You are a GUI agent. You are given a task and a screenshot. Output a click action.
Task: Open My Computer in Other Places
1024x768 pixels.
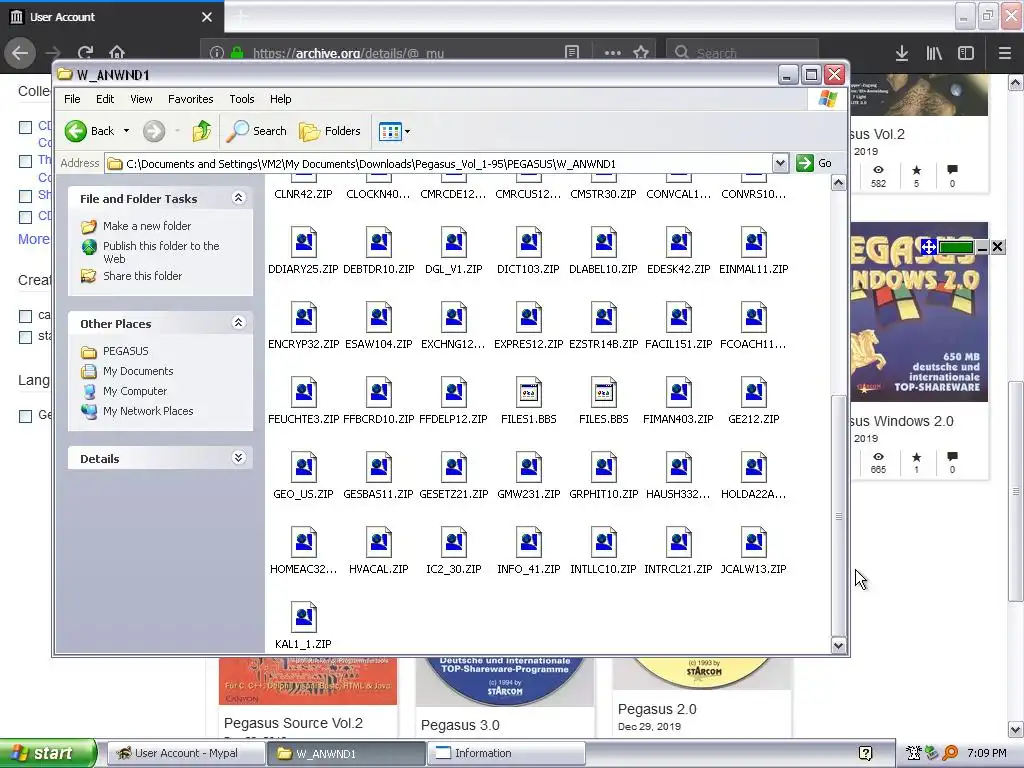point(135,391)
